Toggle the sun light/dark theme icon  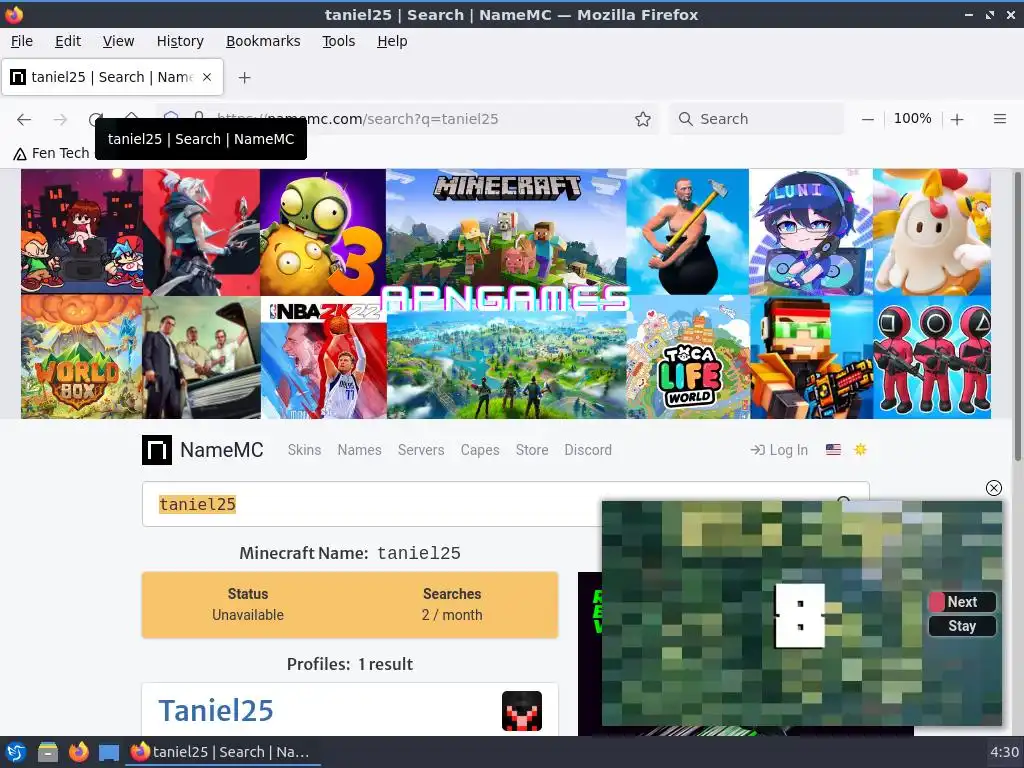pyautogui.click(x=860, y=449)
